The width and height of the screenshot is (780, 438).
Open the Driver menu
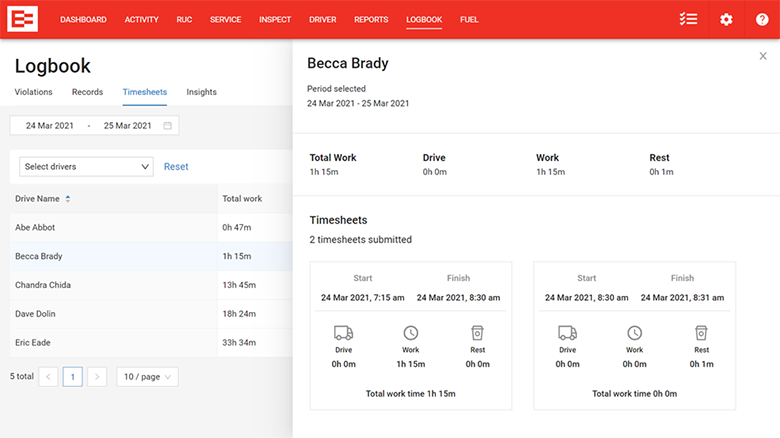click(323, 19)
